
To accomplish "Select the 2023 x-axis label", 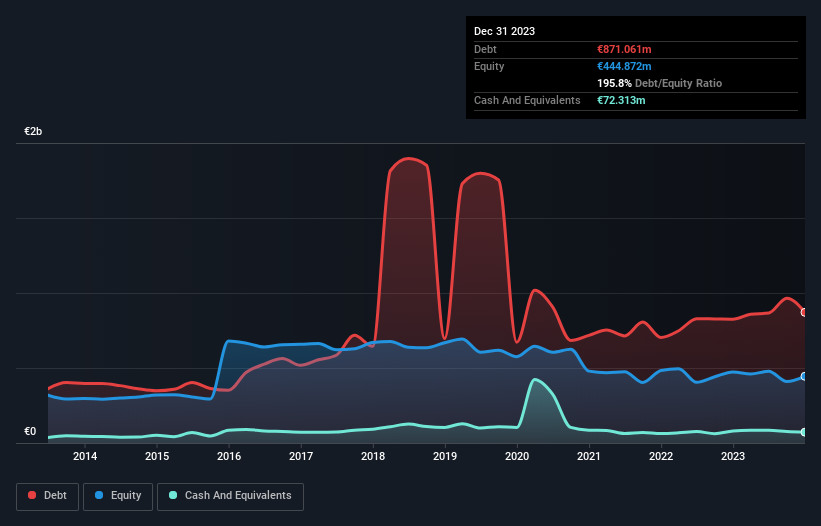I will (x=733, y=456).
